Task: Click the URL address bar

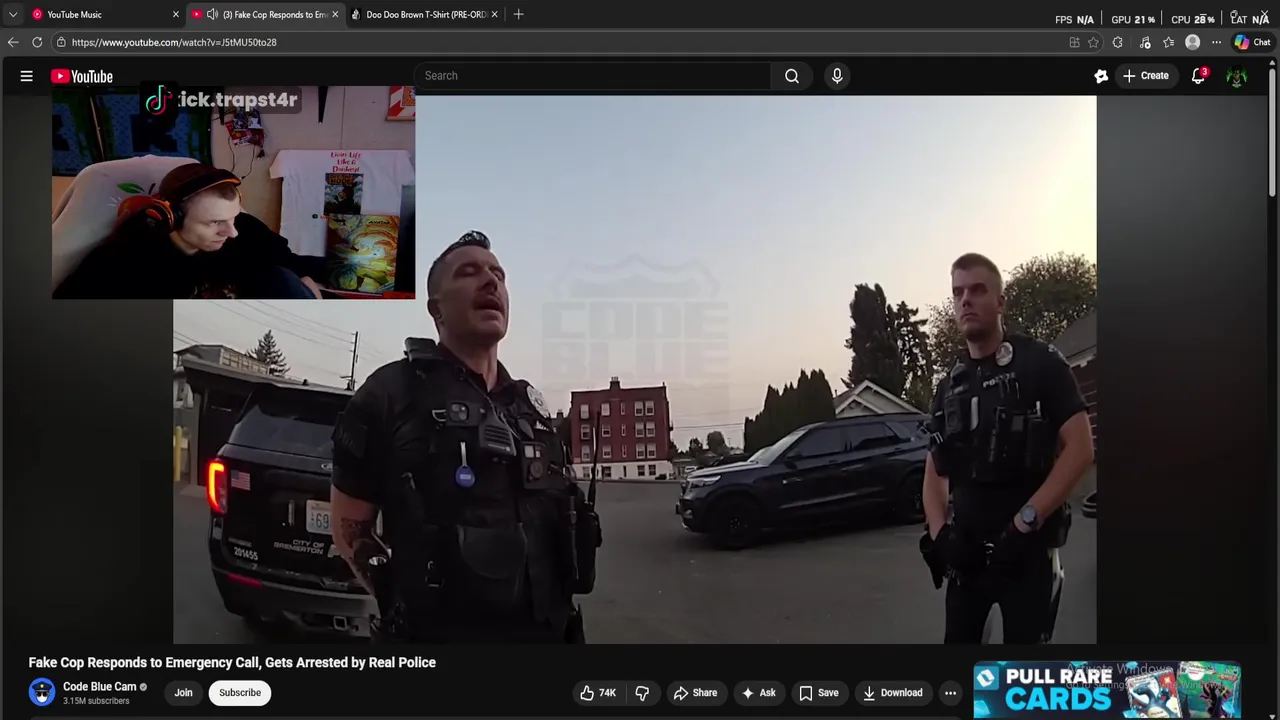Action: 560,42
